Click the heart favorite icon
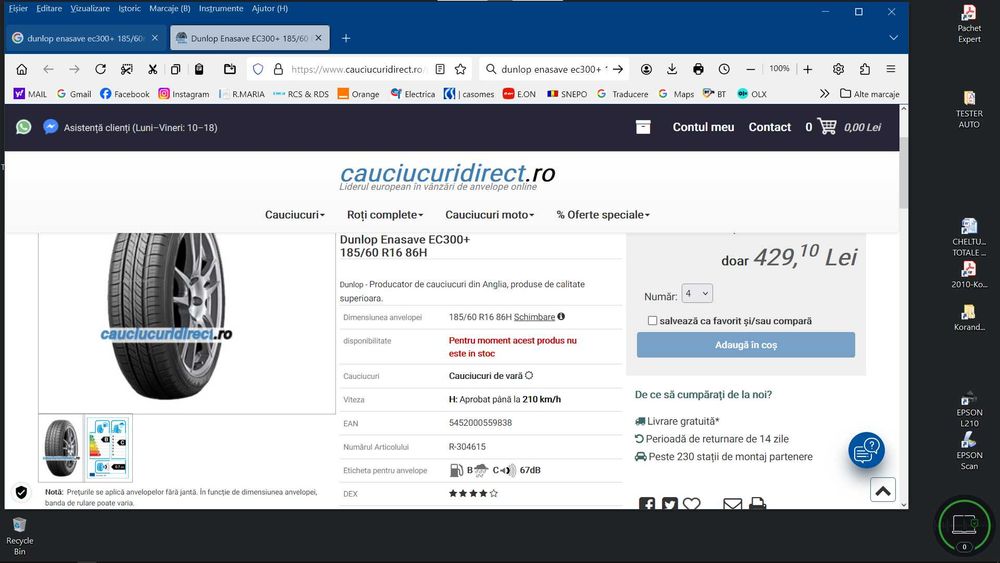Screen dimensions: 1000x563 click(691, 504)
